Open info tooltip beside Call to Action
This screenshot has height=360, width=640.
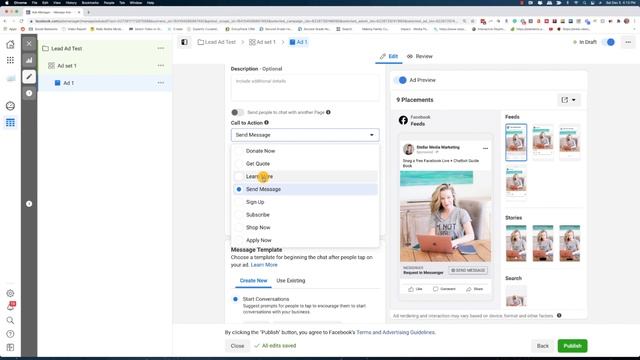coord(267,122)
